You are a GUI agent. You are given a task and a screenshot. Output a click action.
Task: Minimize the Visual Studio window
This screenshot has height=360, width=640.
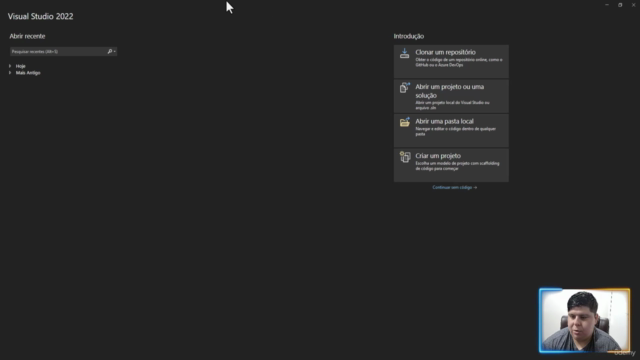click(x=607, y=5)
